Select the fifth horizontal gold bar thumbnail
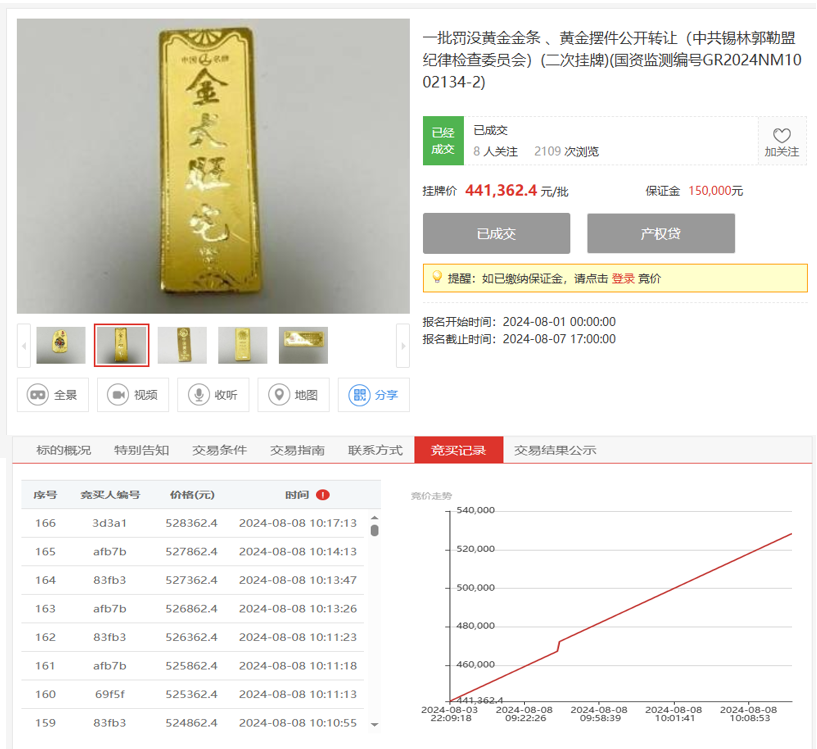The width and height of the screenshot is (817, 749). (x=303, y=345)
